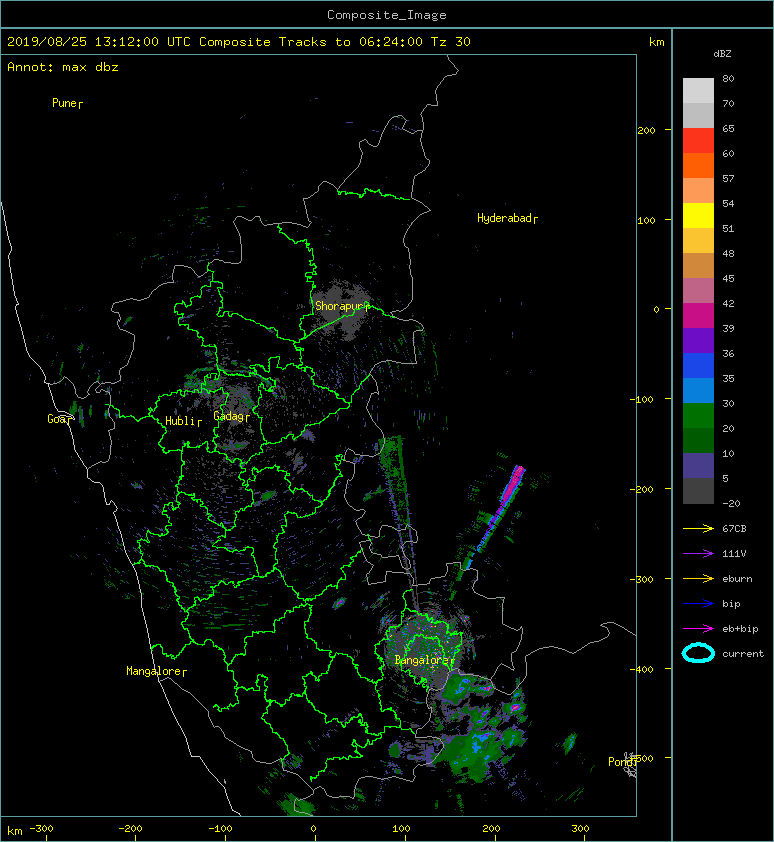774x842 pixels.
Task: Select the Bangalore city label
Action: click(424, 660)
